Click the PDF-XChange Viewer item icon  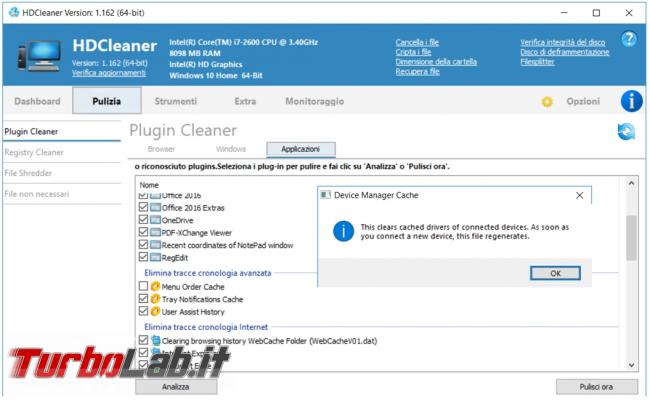click(155, 232)
